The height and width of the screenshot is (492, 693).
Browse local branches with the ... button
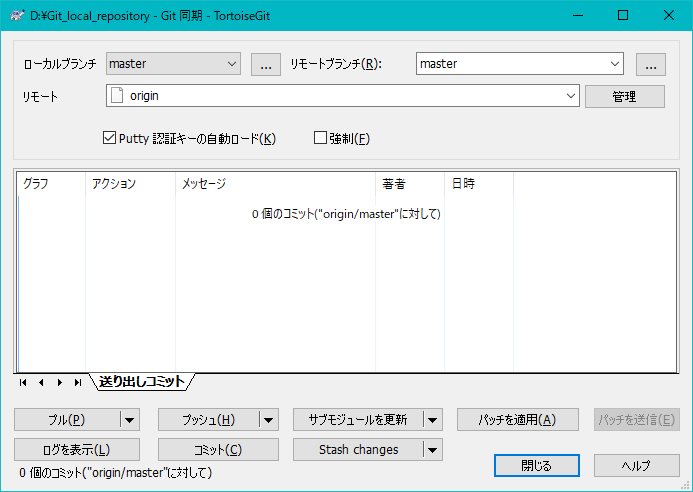[266, 65]
